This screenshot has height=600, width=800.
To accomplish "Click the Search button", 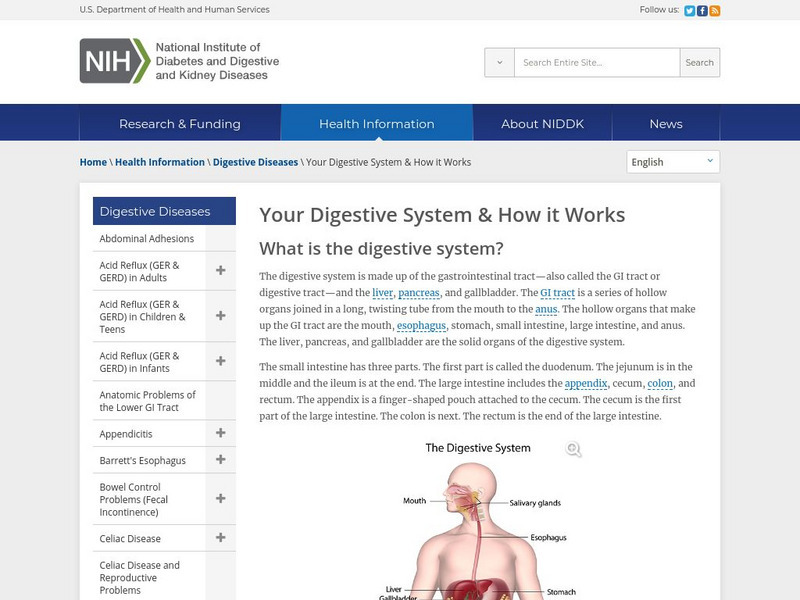I will (x=698, y=62).
